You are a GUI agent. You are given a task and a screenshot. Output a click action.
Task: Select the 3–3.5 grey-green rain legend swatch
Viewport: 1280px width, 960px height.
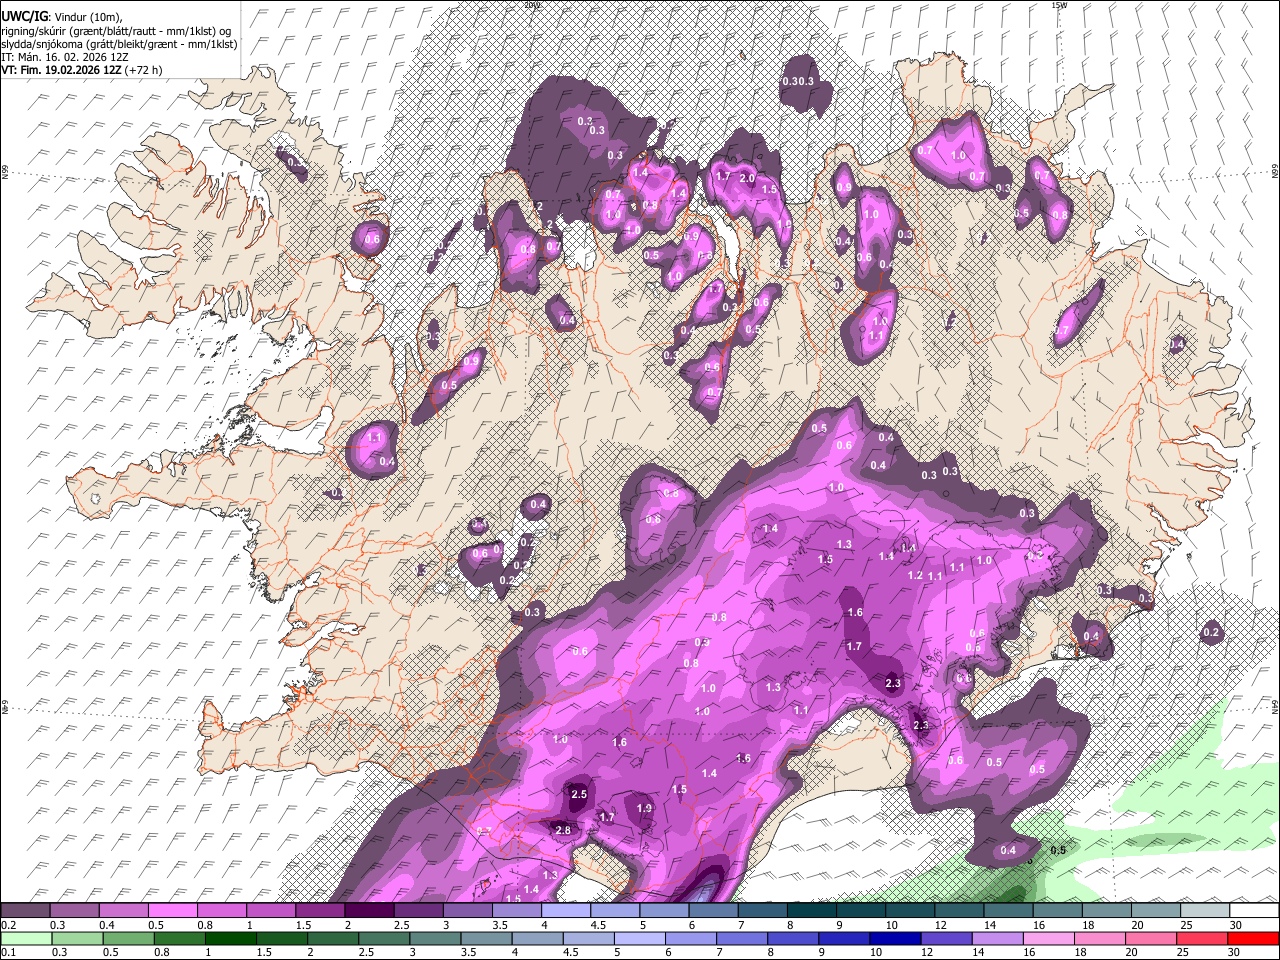(x=435, y=939)
